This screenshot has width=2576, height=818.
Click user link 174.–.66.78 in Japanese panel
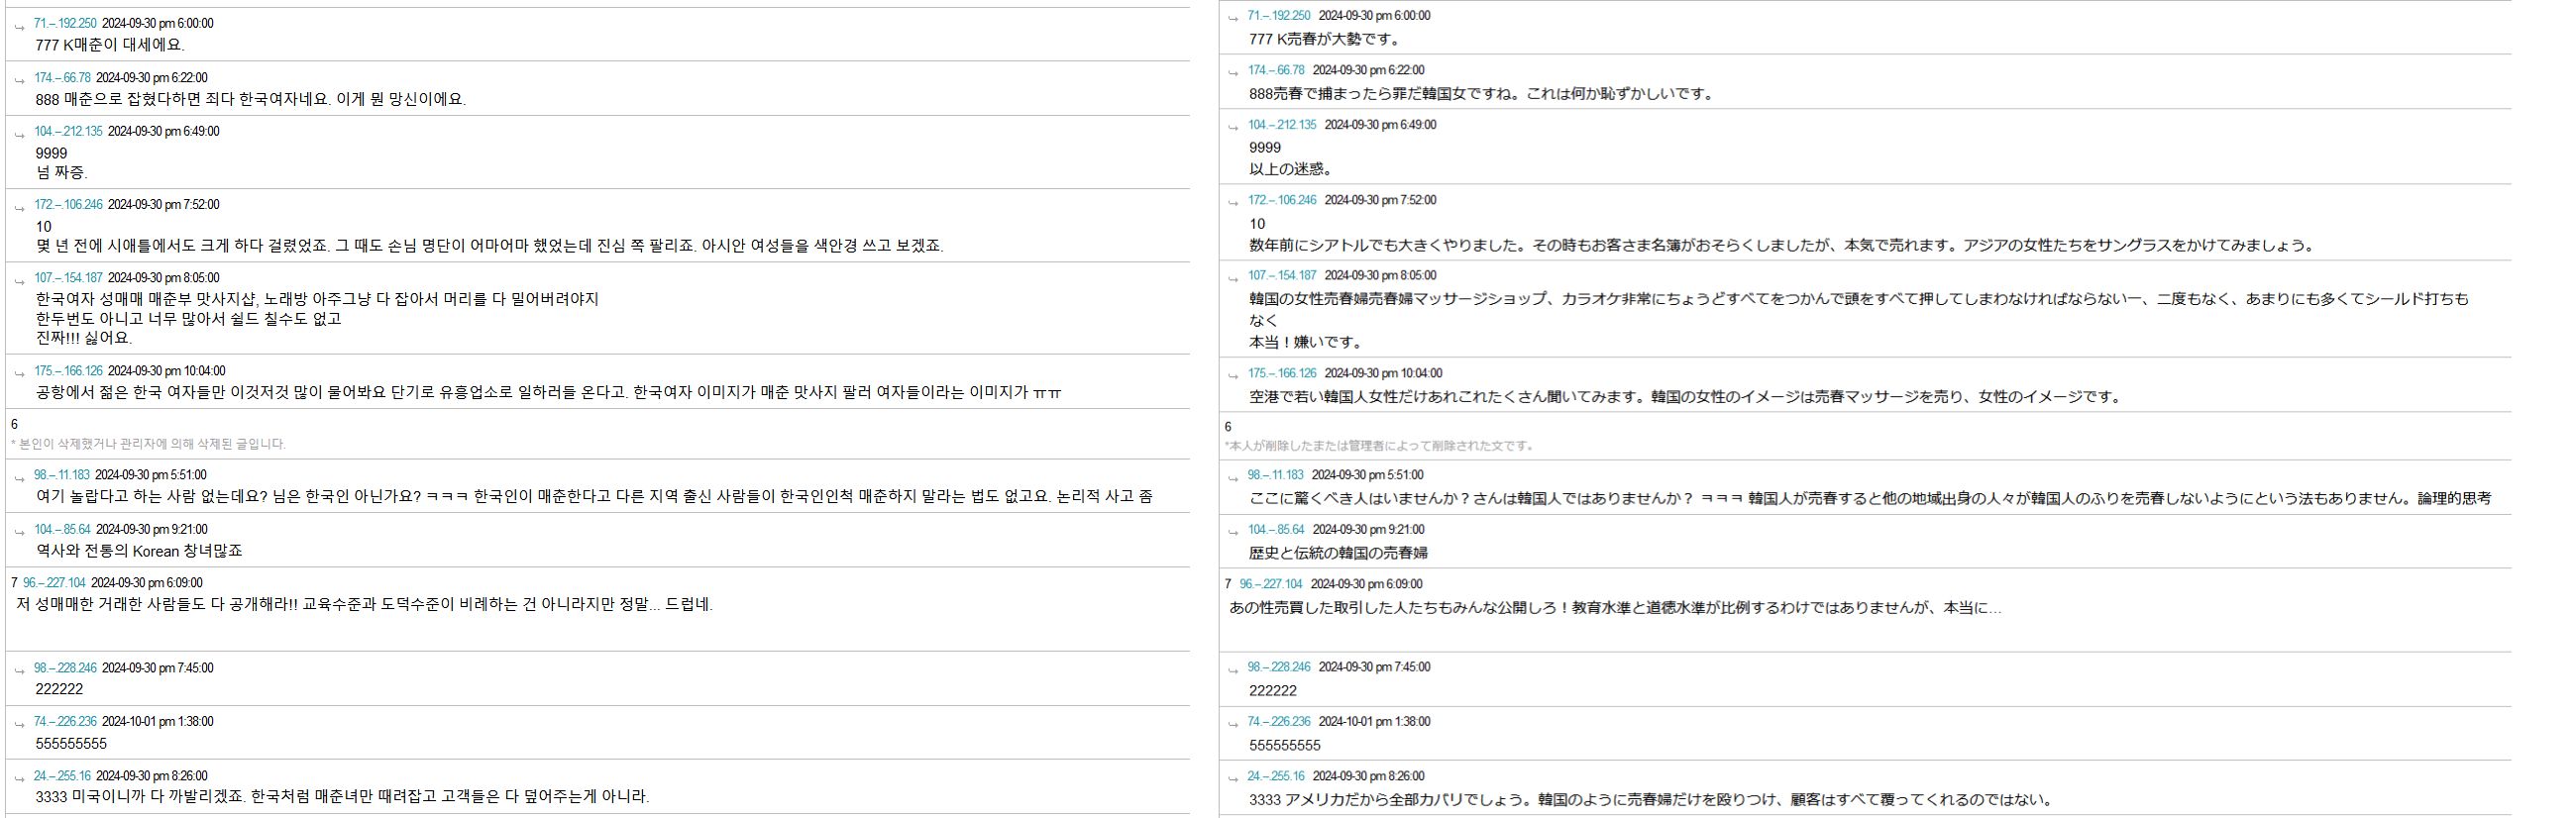(1275, 70)
